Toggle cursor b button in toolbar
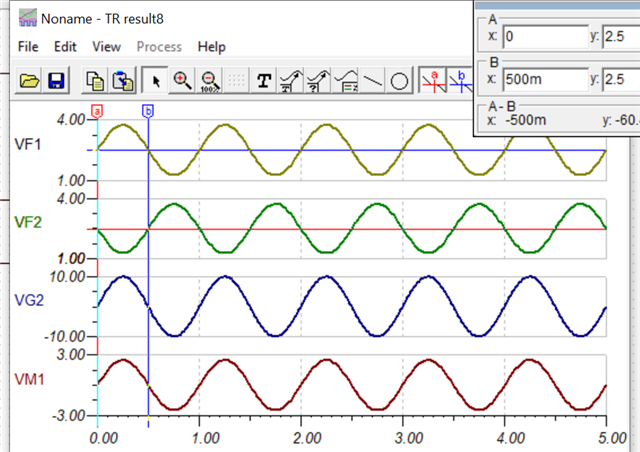 pos(460,80)
